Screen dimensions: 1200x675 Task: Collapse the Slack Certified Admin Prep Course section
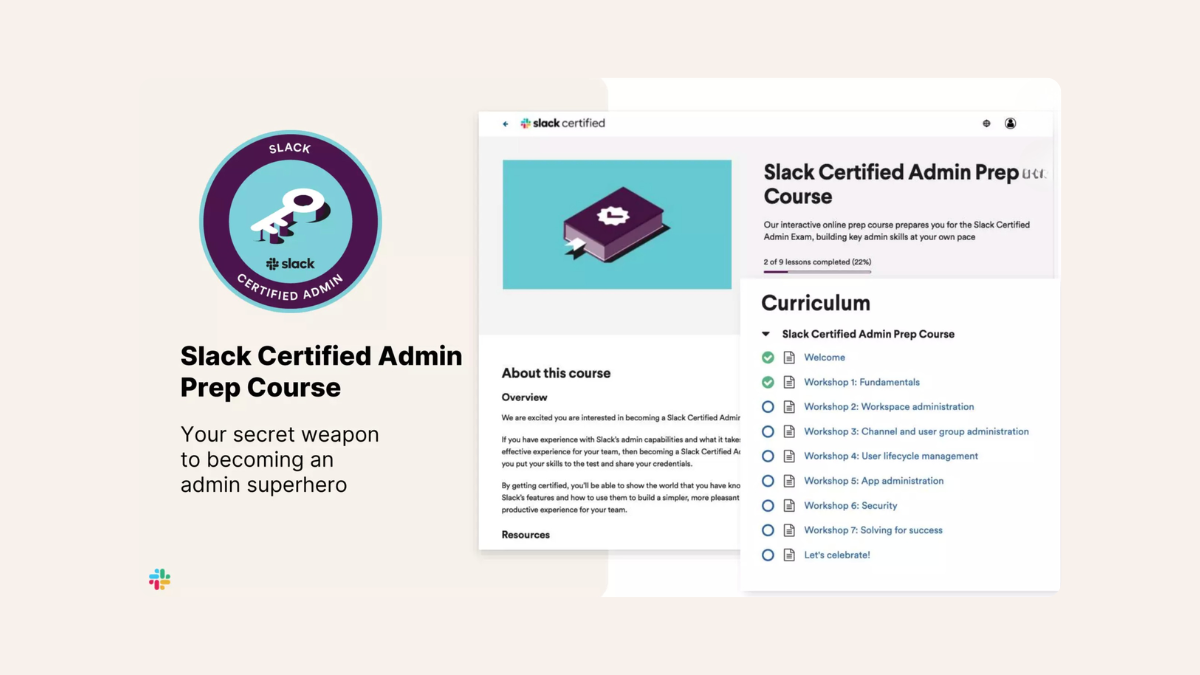click(x=766, y=334)
